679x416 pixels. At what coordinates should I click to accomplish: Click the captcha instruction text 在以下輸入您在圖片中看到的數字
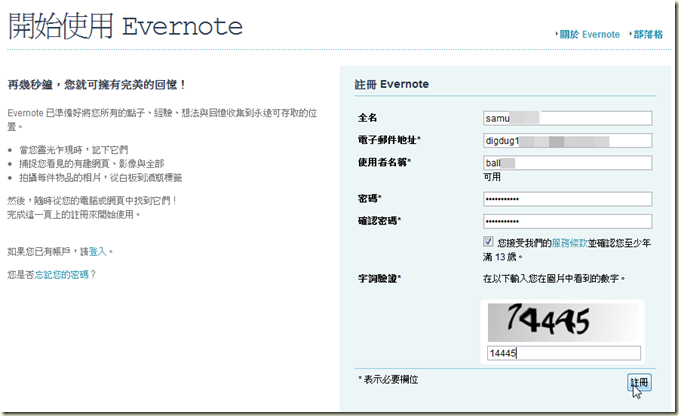pyautogui.click(x=554, y=278)
